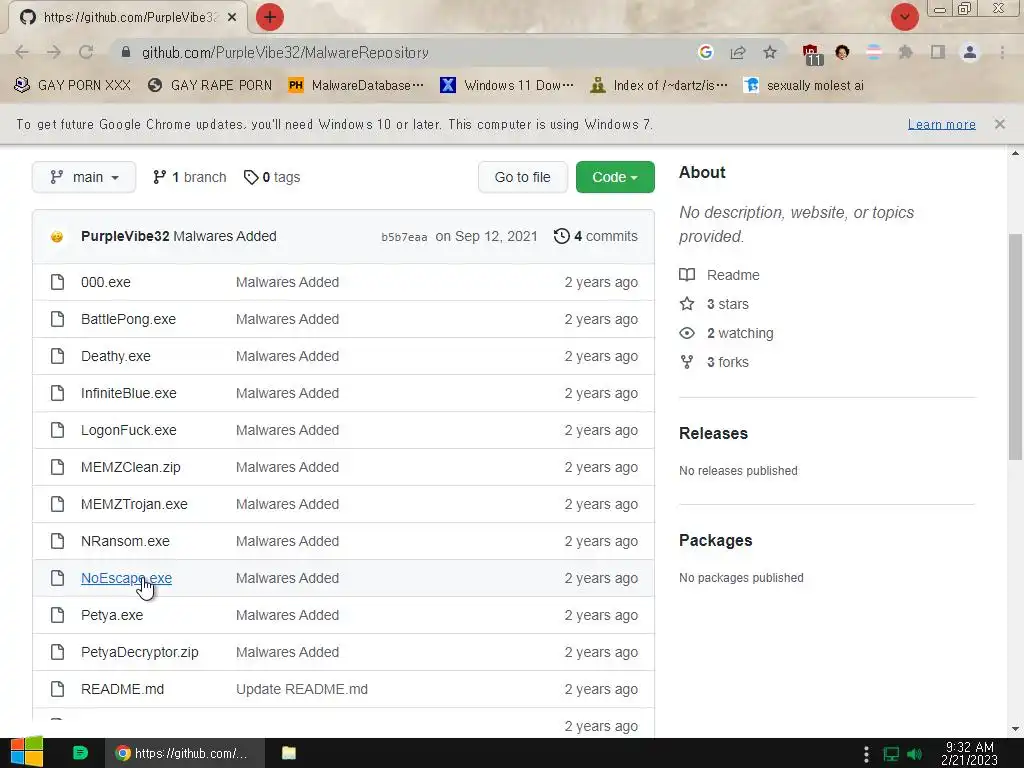1024x768 pixels.
Task: Open Packages heading link
Action: (715, 540)
